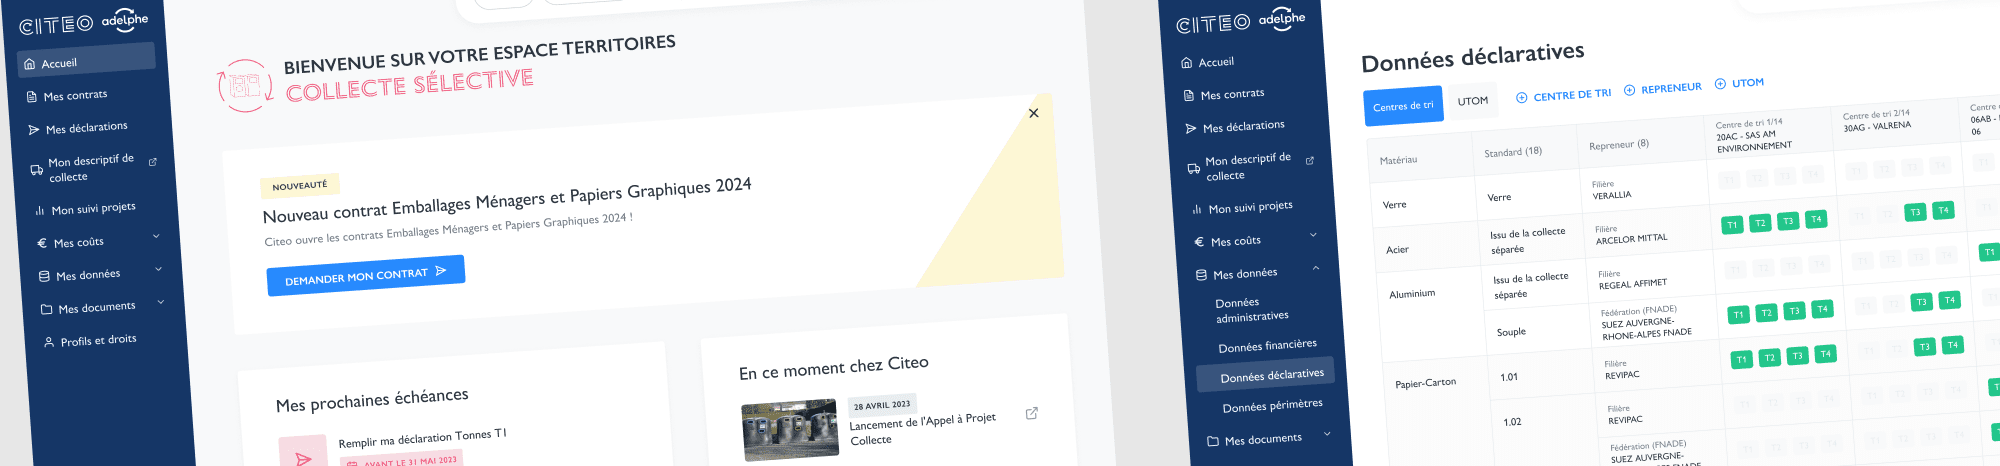Click the plus icon beside CENTRE DE TRI
Screen dimensions: 2000x466
1521,98
